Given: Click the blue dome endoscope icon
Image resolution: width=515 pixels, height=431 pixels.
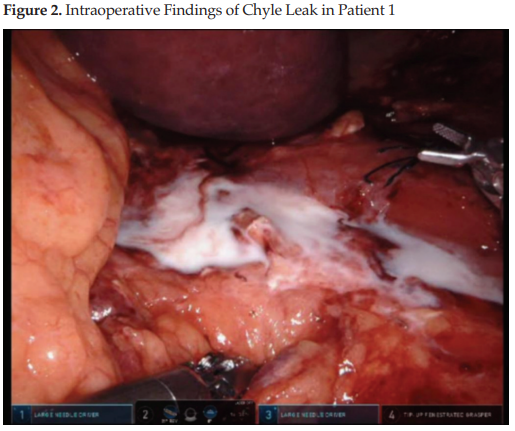Looking at the screenshot, I should tap(209, 413).
